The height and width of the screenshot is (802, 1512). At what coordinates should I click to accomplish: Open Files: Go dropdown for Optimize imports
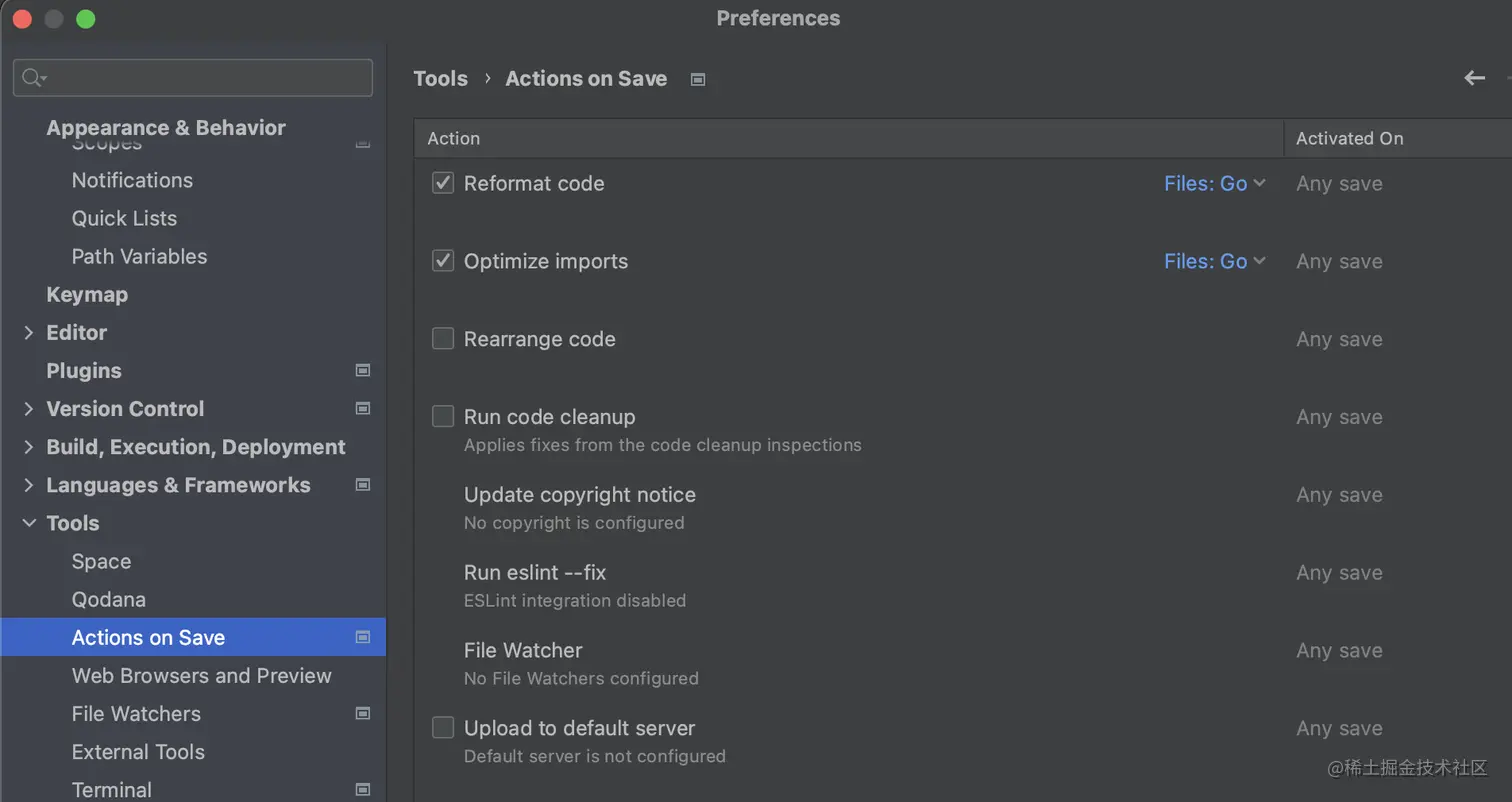[1214, 261]
